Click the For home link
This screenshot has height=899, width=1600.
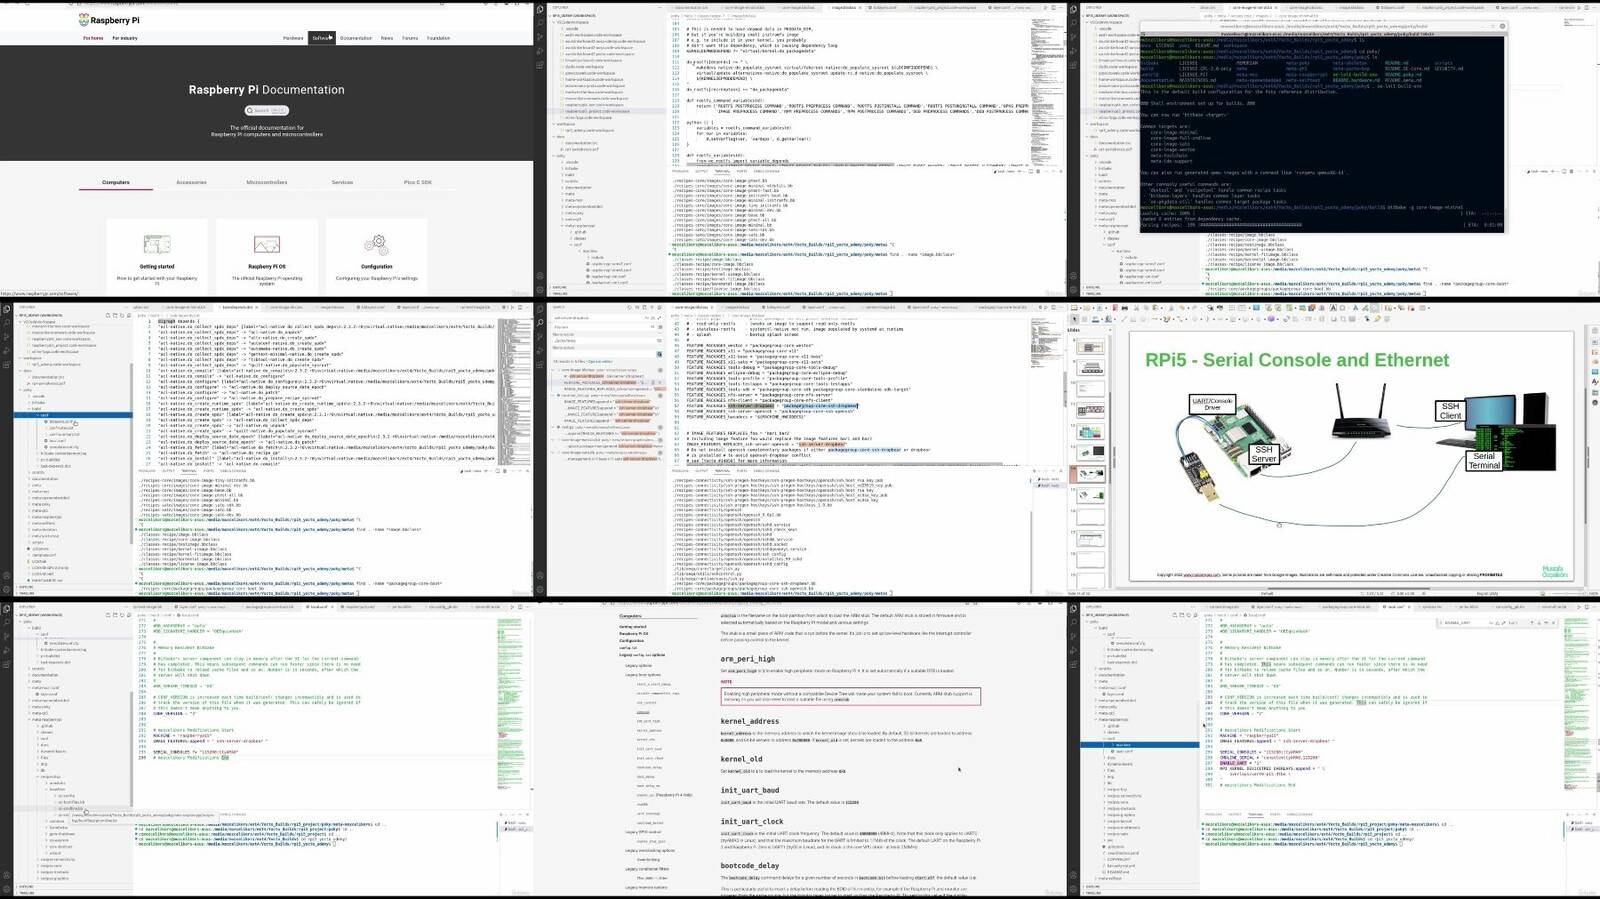coord(93,38)
